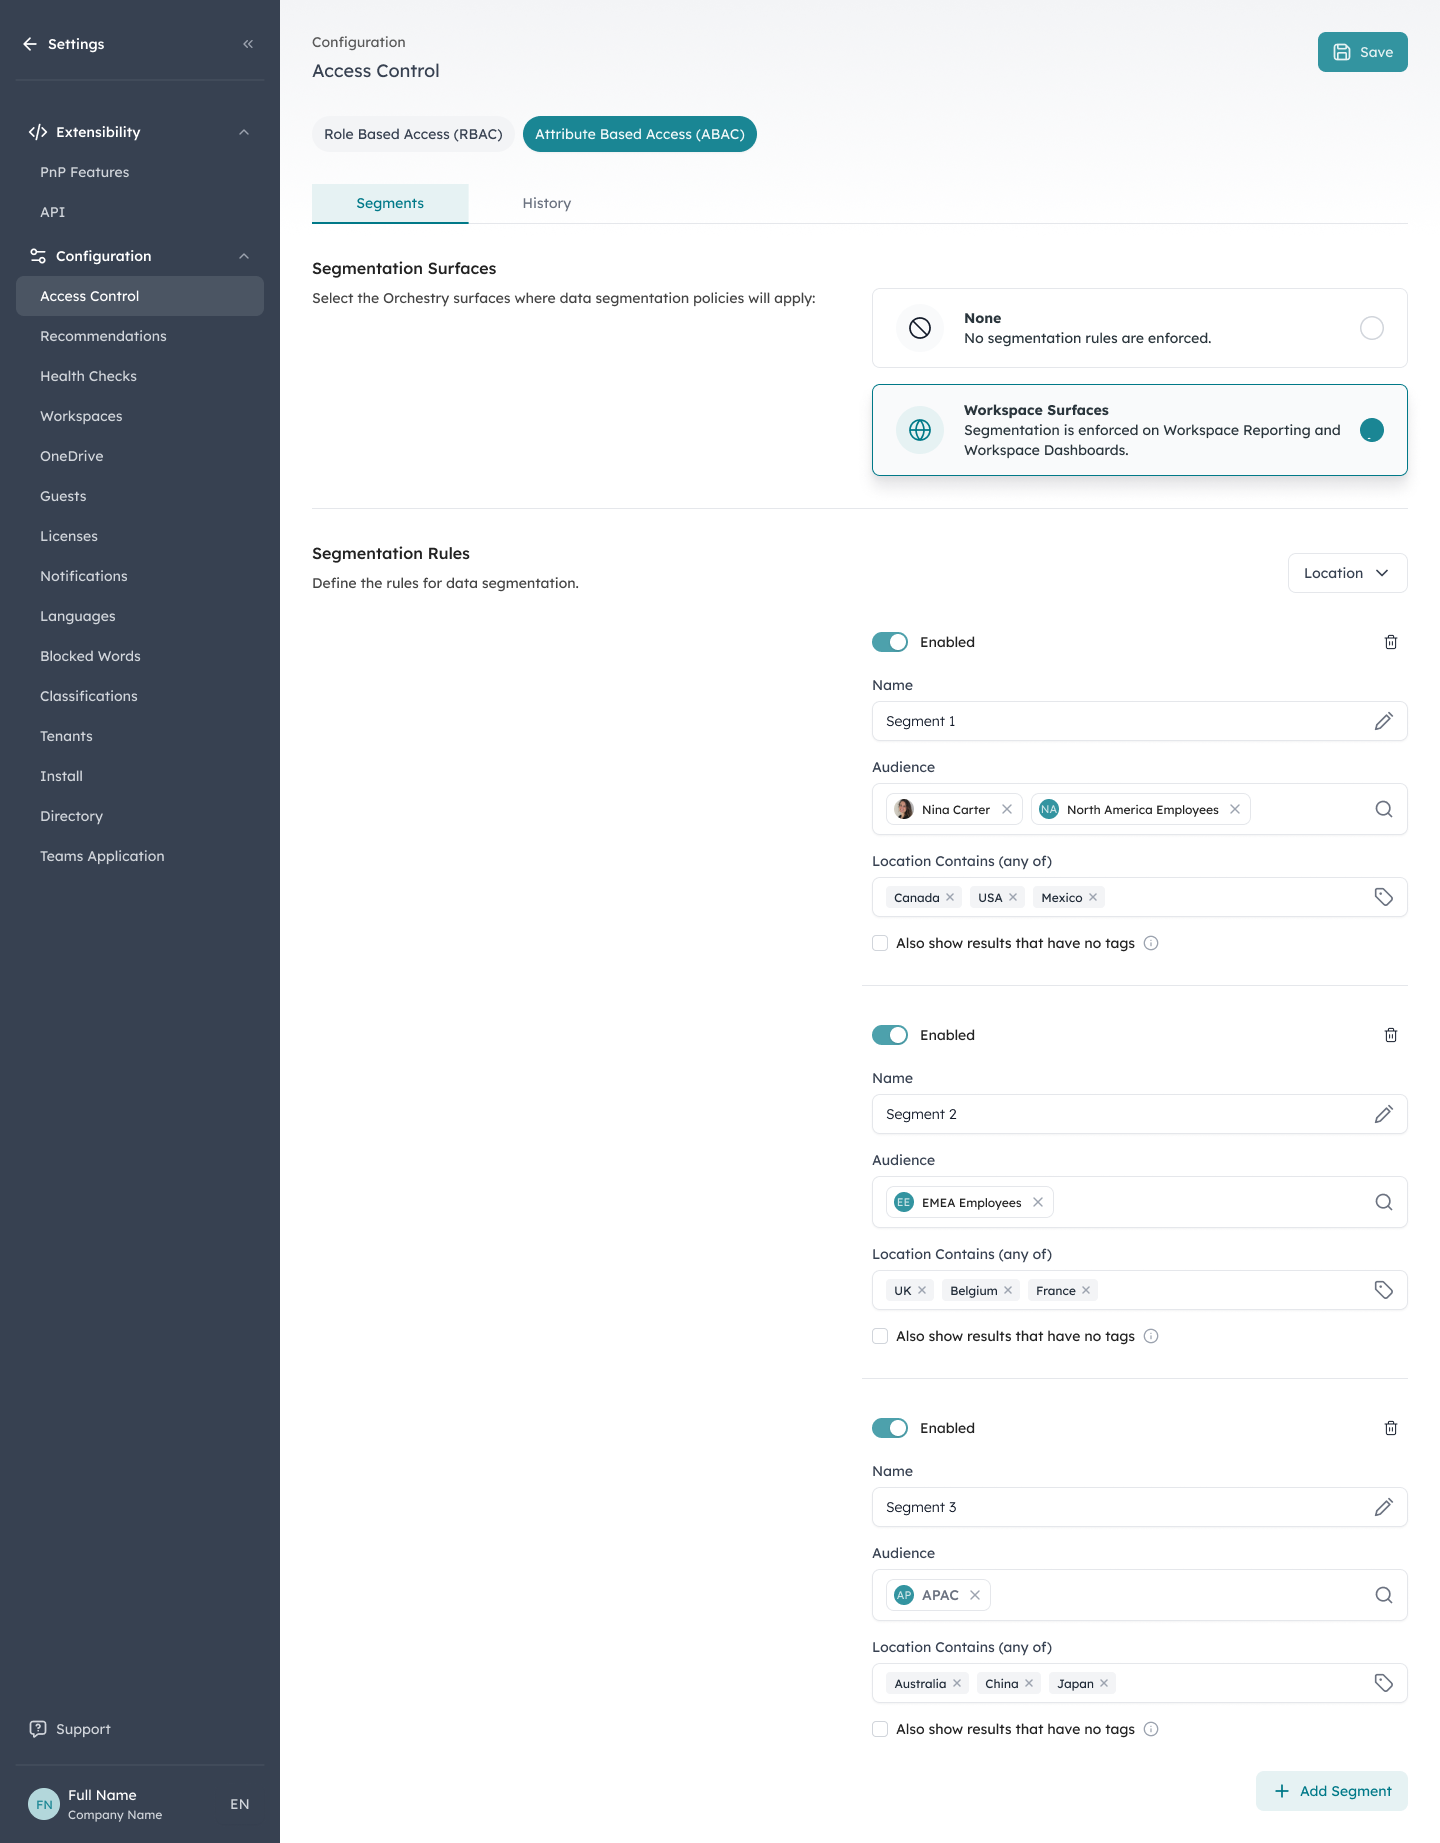The height and width of the screenshot is (1843, 1440).
Task: Click the FN user avatar
Action: click(x=44, y=1804)
